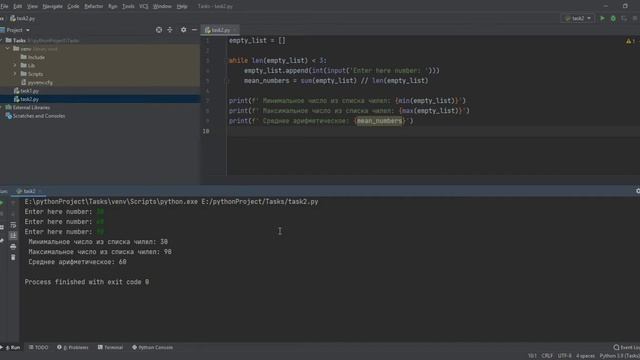This screenshot has height=360, width=640.
Task: Collapse the venv folder
Action: click(x=7, y=49)
